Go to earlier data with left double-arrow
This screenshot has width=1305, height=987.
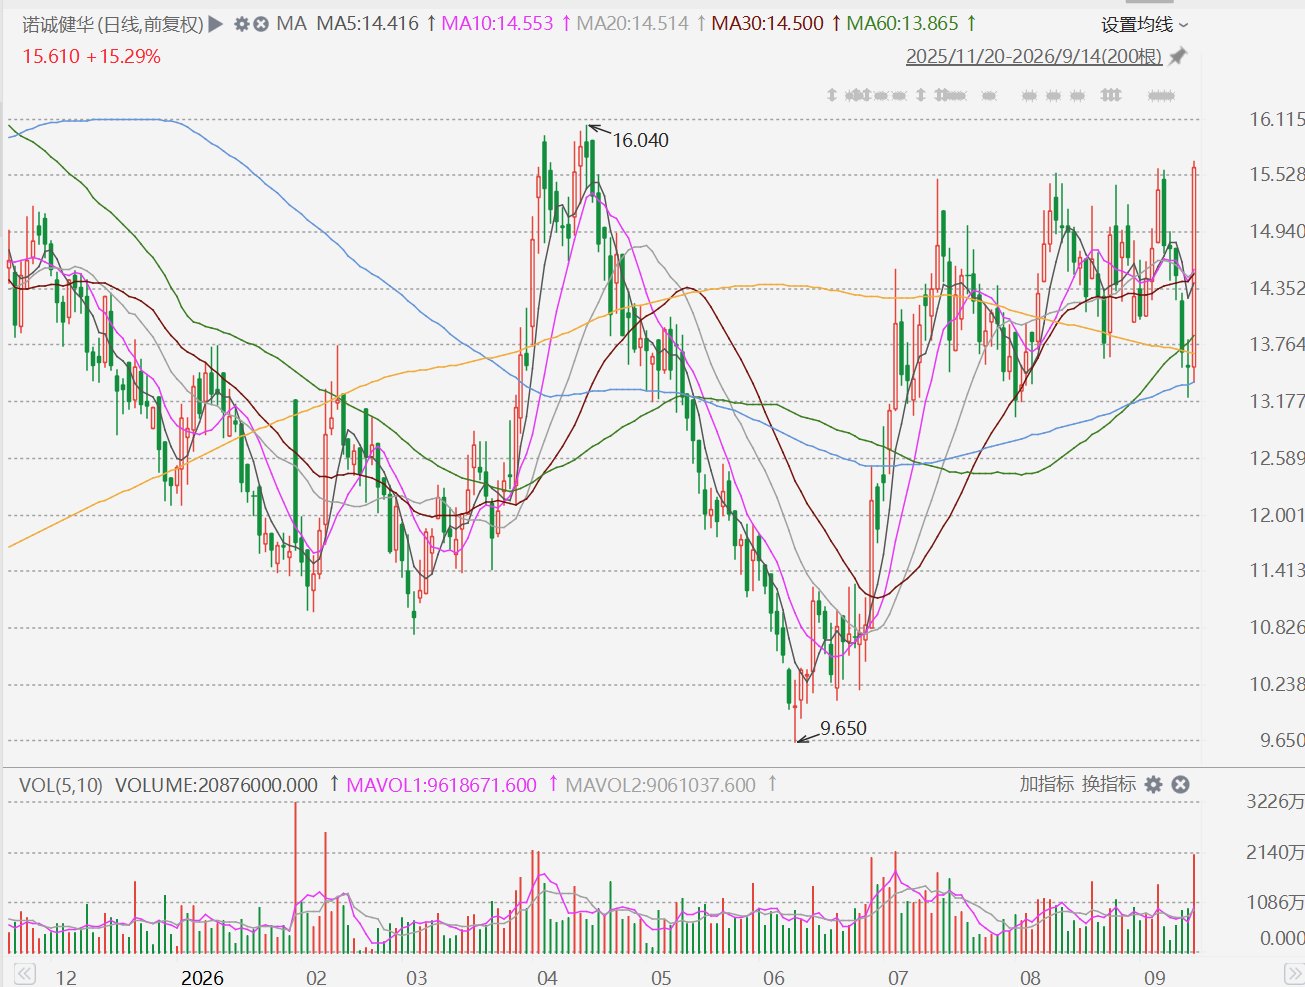coord(24,974)
